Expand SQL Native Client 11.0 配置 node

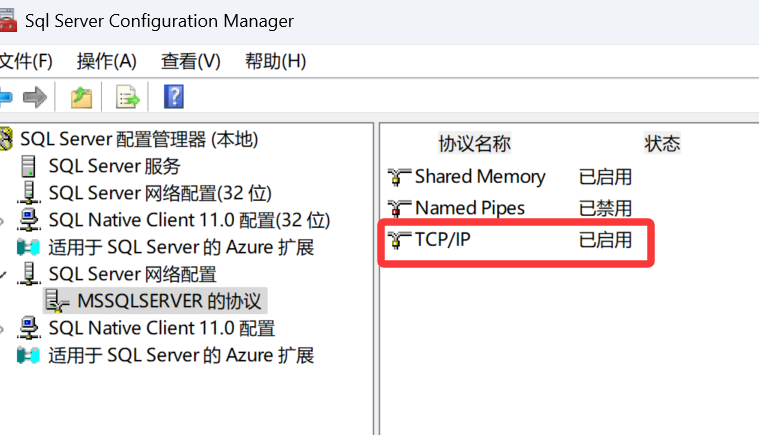coord(2,330)
